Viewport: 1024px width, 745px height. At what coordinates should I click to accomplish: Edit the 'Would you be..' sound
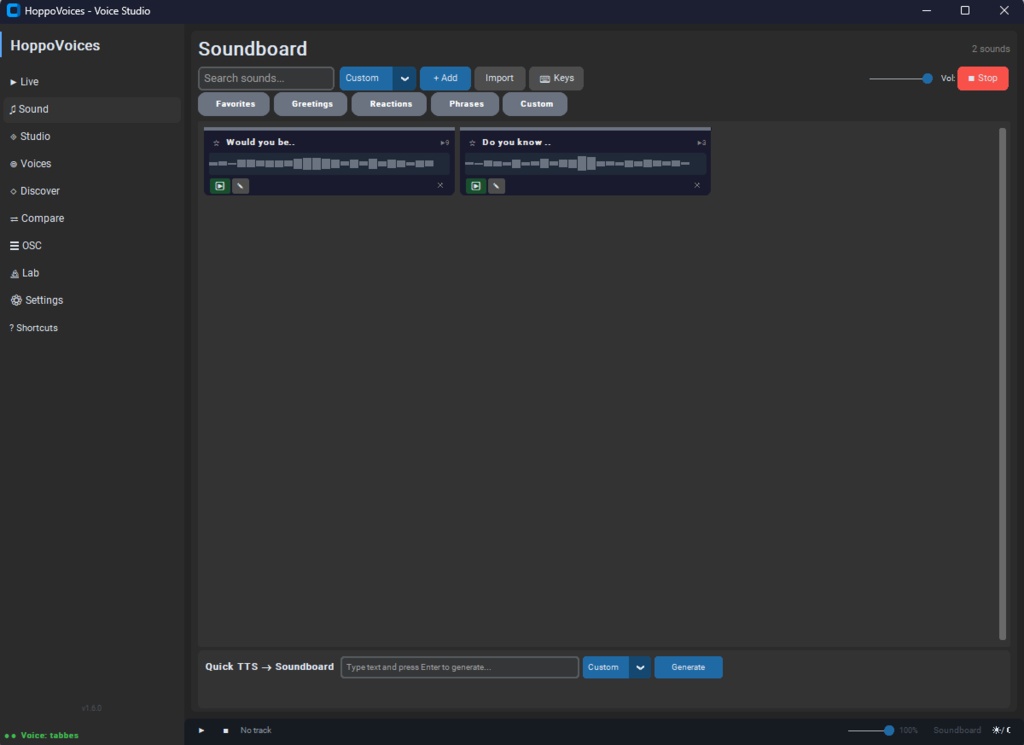240,186
